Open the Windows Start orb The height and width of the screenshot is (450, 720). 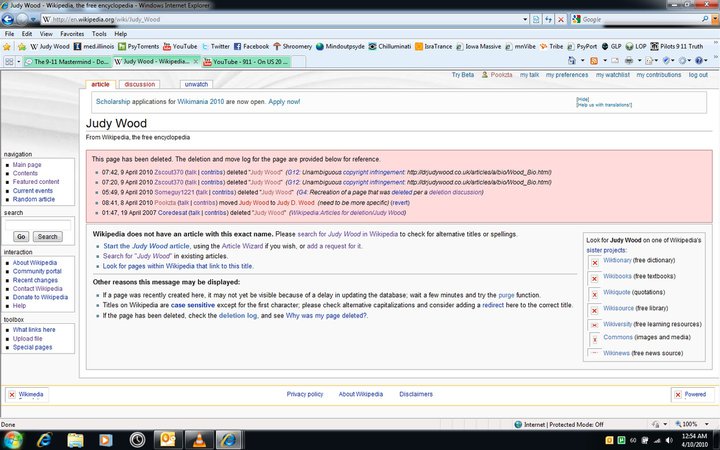click(x=13, y=440)
